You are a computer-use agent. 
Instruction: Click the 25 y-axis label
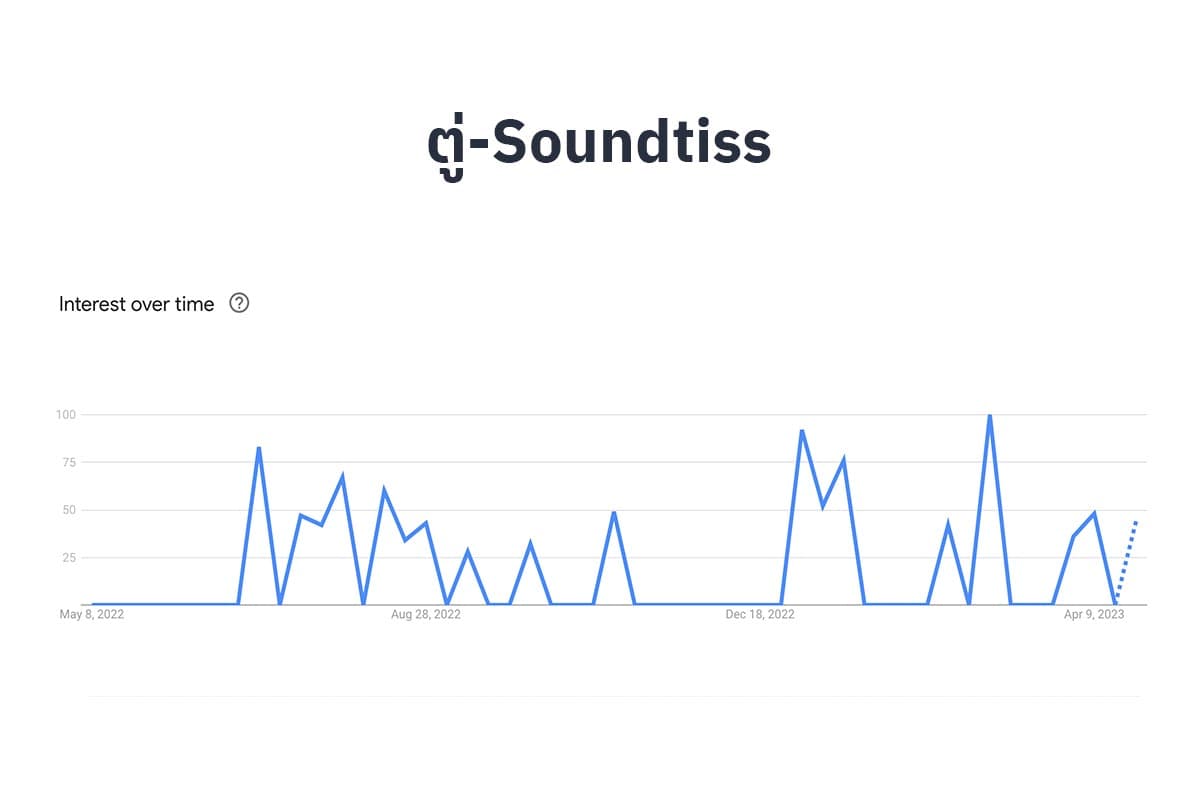70,558
